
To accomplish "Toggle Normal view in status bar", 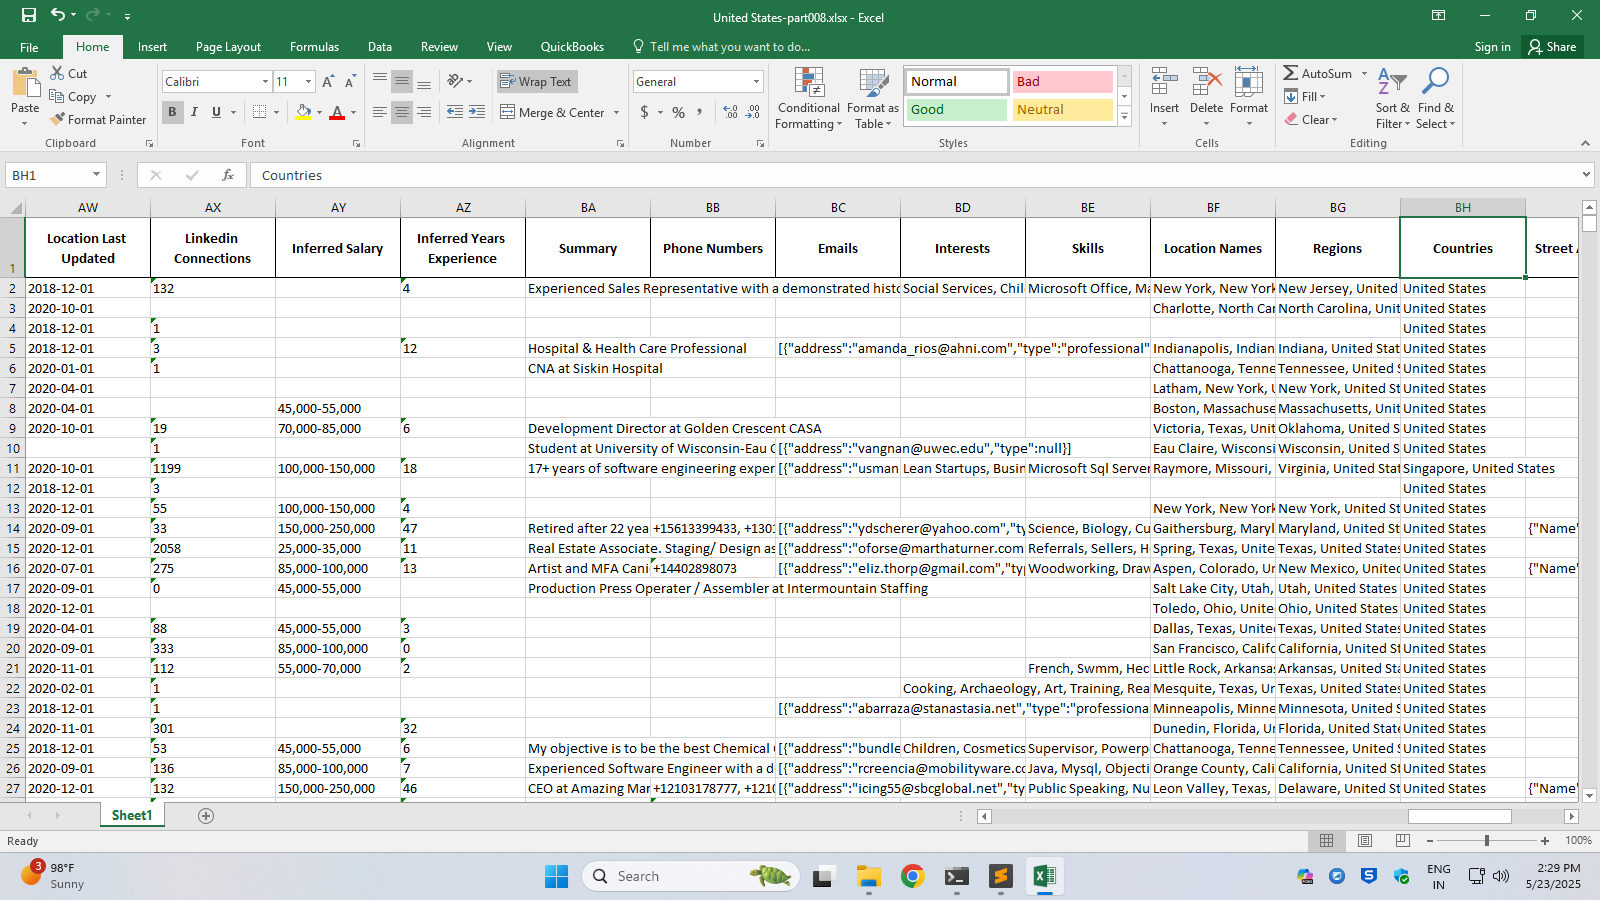I will tap(1327, 841).
